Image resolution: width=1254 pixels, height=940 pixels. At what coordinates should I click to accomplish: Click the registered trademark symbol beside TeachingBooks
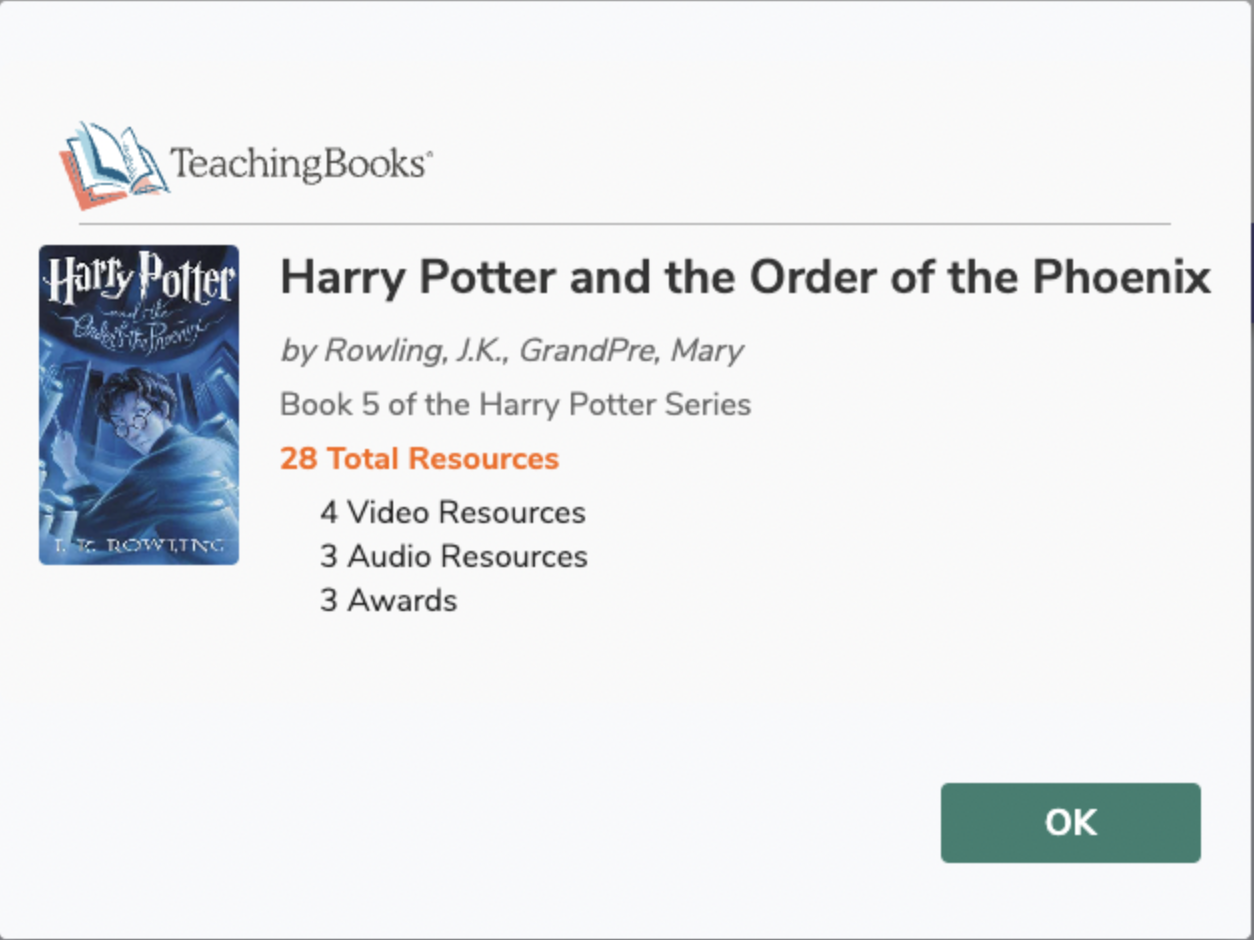pyautogui.click(x=430, y=154)
